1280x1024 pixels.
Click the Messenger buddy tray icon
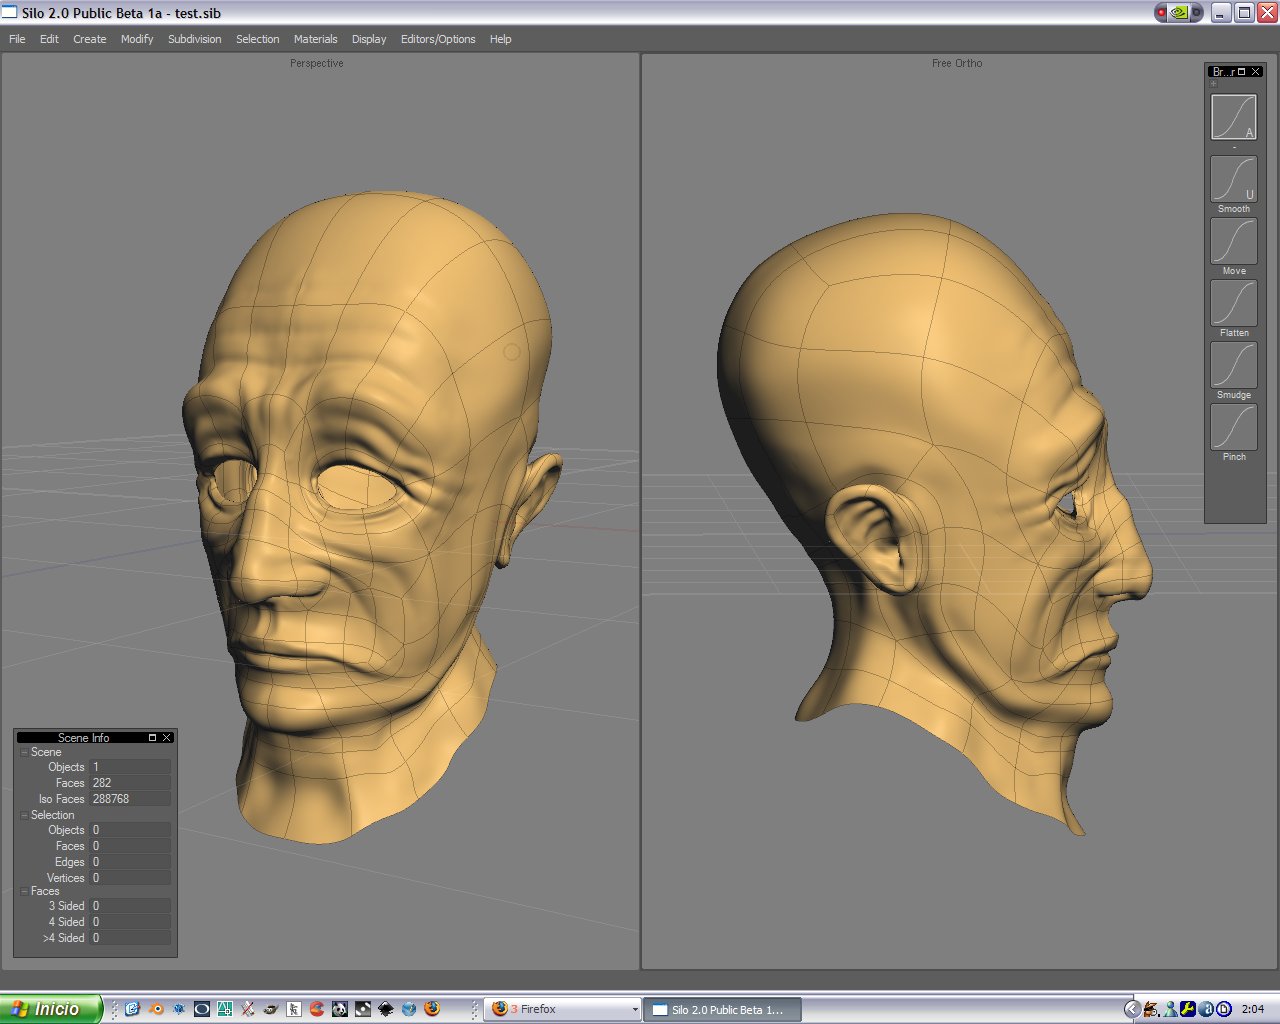(x=1170, y=1009)
